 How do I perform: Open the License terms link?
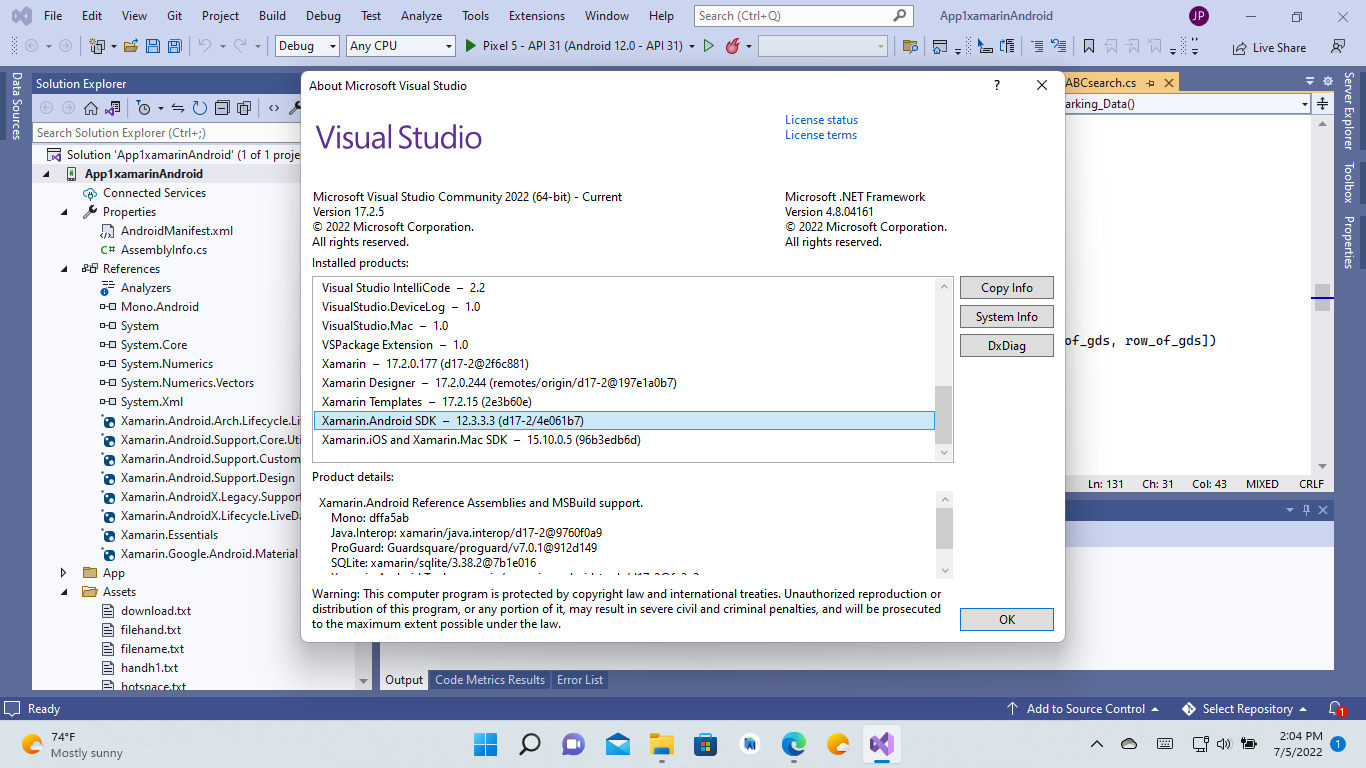coord(820,134)
